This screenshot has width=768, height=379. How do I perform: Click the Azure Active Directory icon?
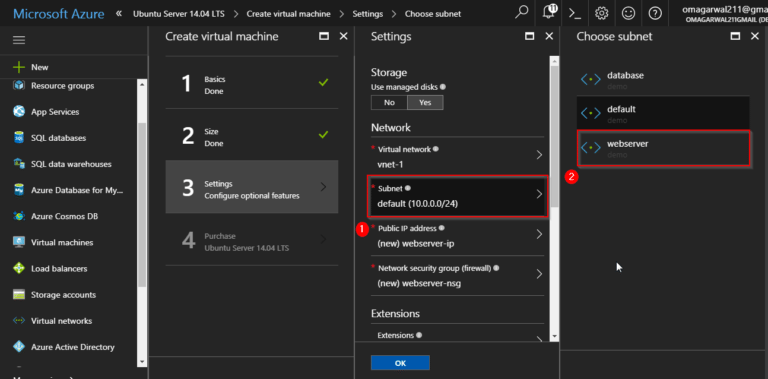(x=19, y=347)
